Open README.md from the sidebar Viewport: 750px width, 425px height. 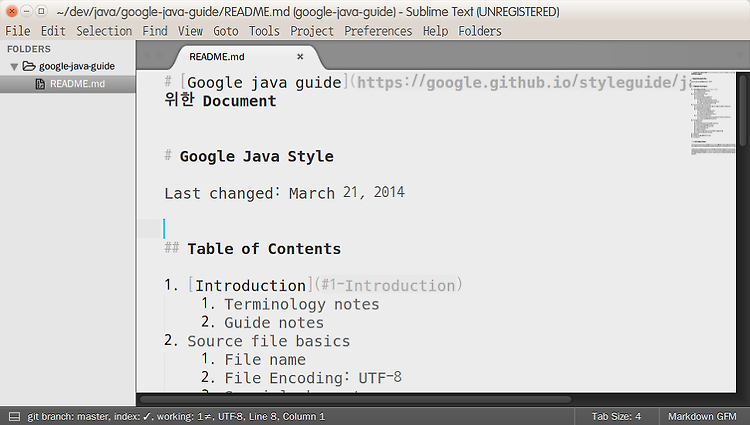77,84
